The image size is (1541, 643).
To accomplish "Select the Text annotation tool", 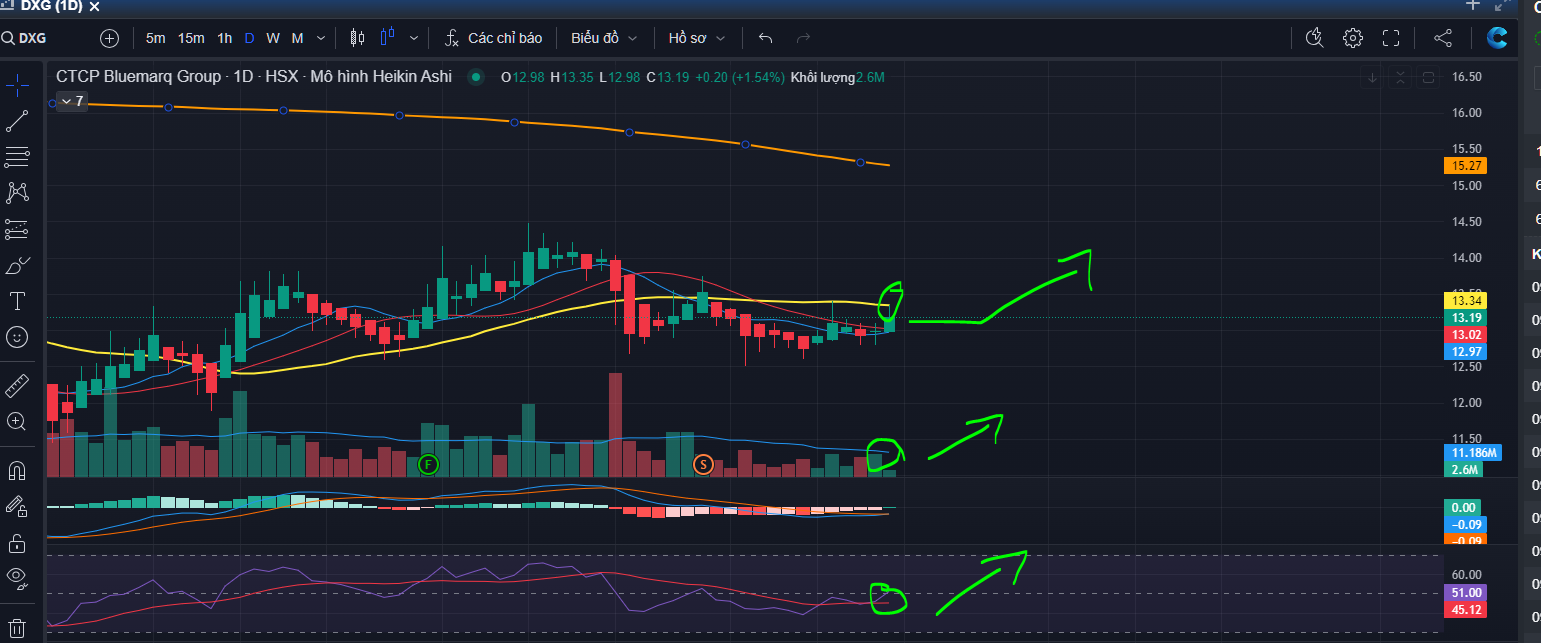I will (x=17, y=301).
